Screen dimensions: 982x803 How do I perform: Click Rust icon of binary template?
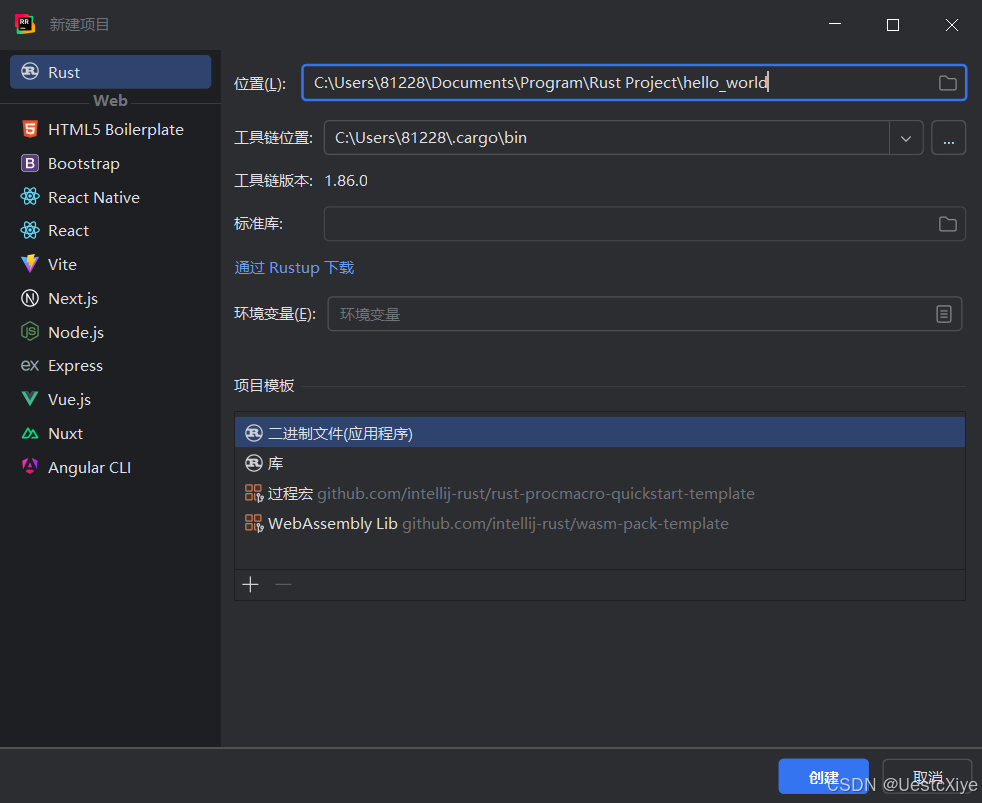point(254,433)
